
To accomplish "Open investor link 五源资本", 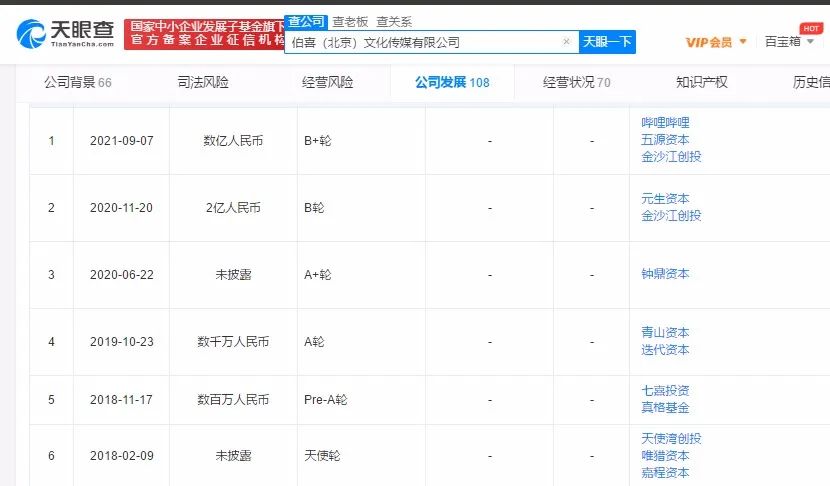I will click(x=665, y=139).
